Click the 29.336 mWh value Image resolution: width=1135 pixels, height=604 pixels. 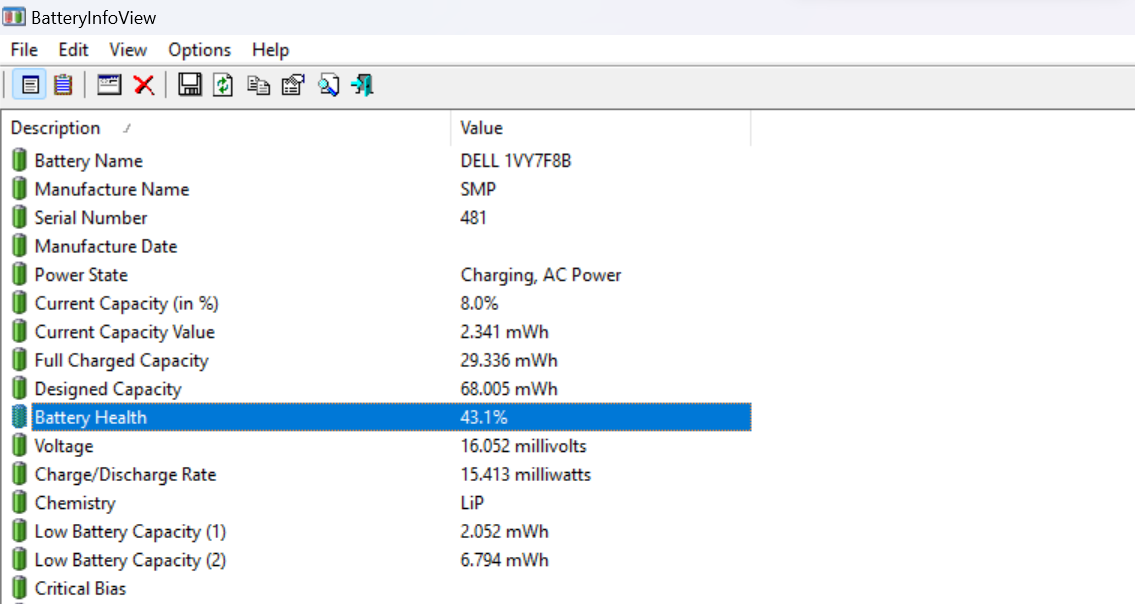pyautogui.click(x=509, y=361)
